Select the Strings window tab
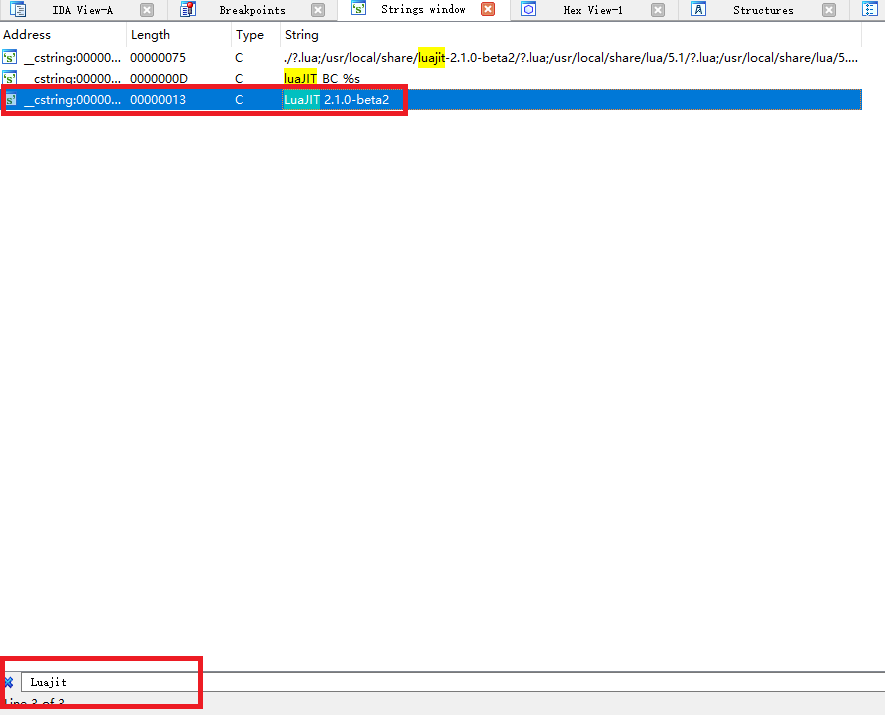Viewport: 885px width, 715px height. click(x=423, y=10)
